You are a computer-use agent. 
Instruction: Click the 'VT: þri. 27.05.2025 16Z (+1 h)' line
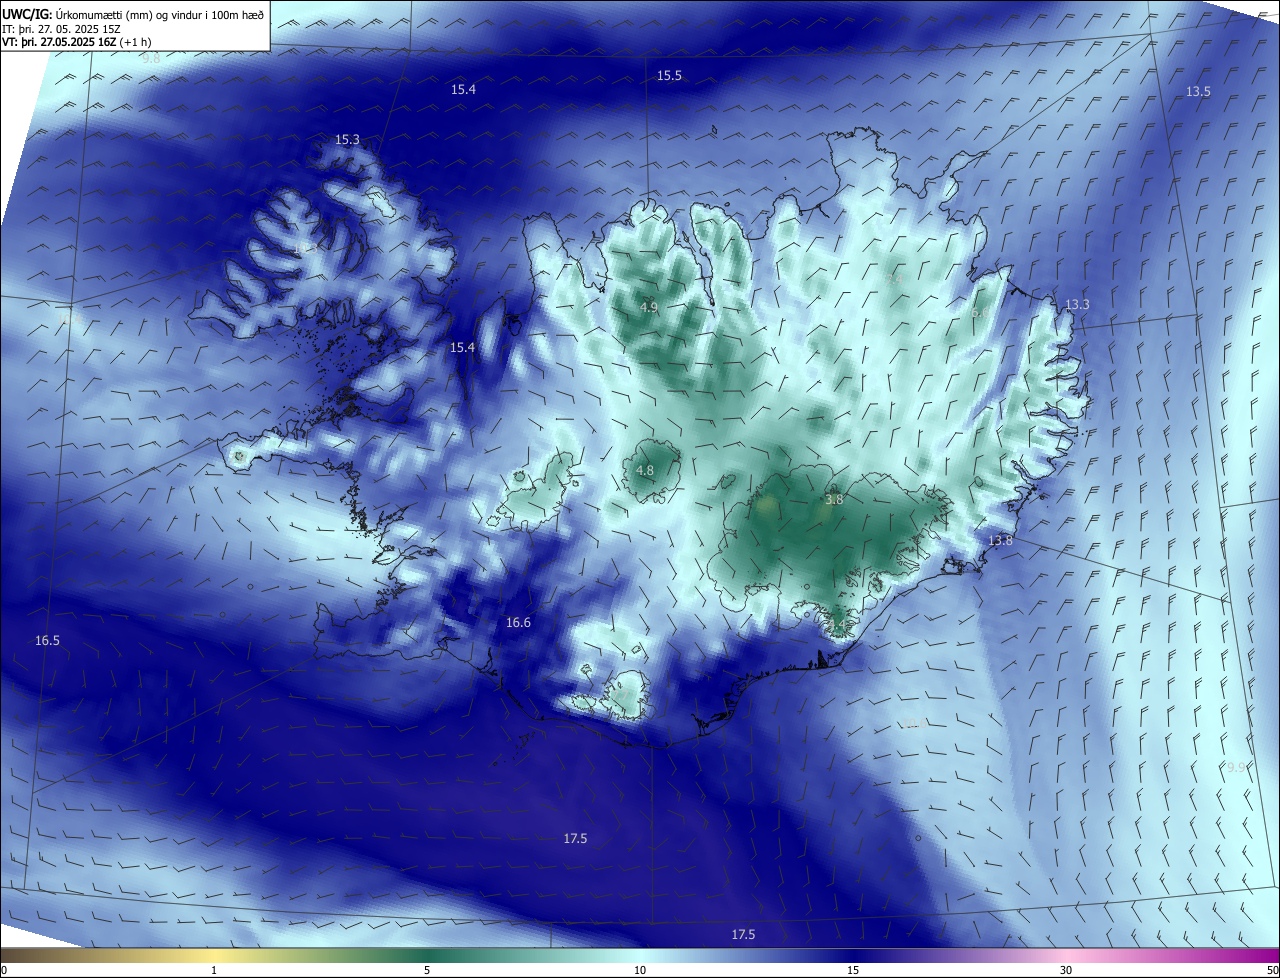76,42
